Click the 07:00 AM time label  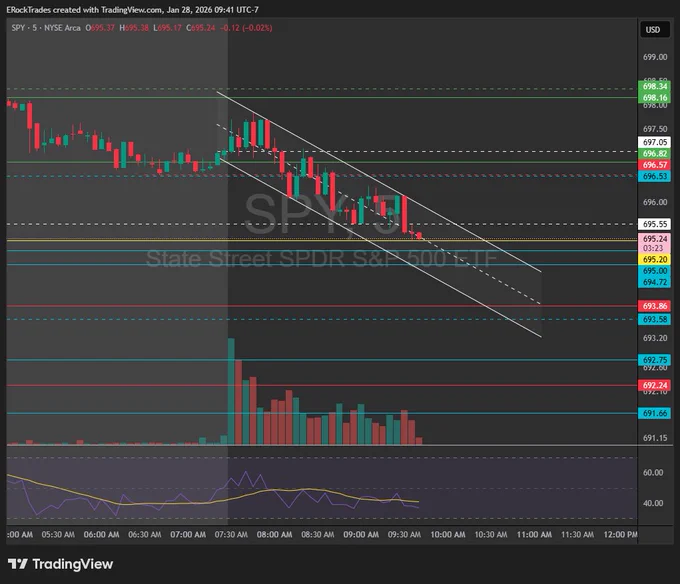pos(188,535)
